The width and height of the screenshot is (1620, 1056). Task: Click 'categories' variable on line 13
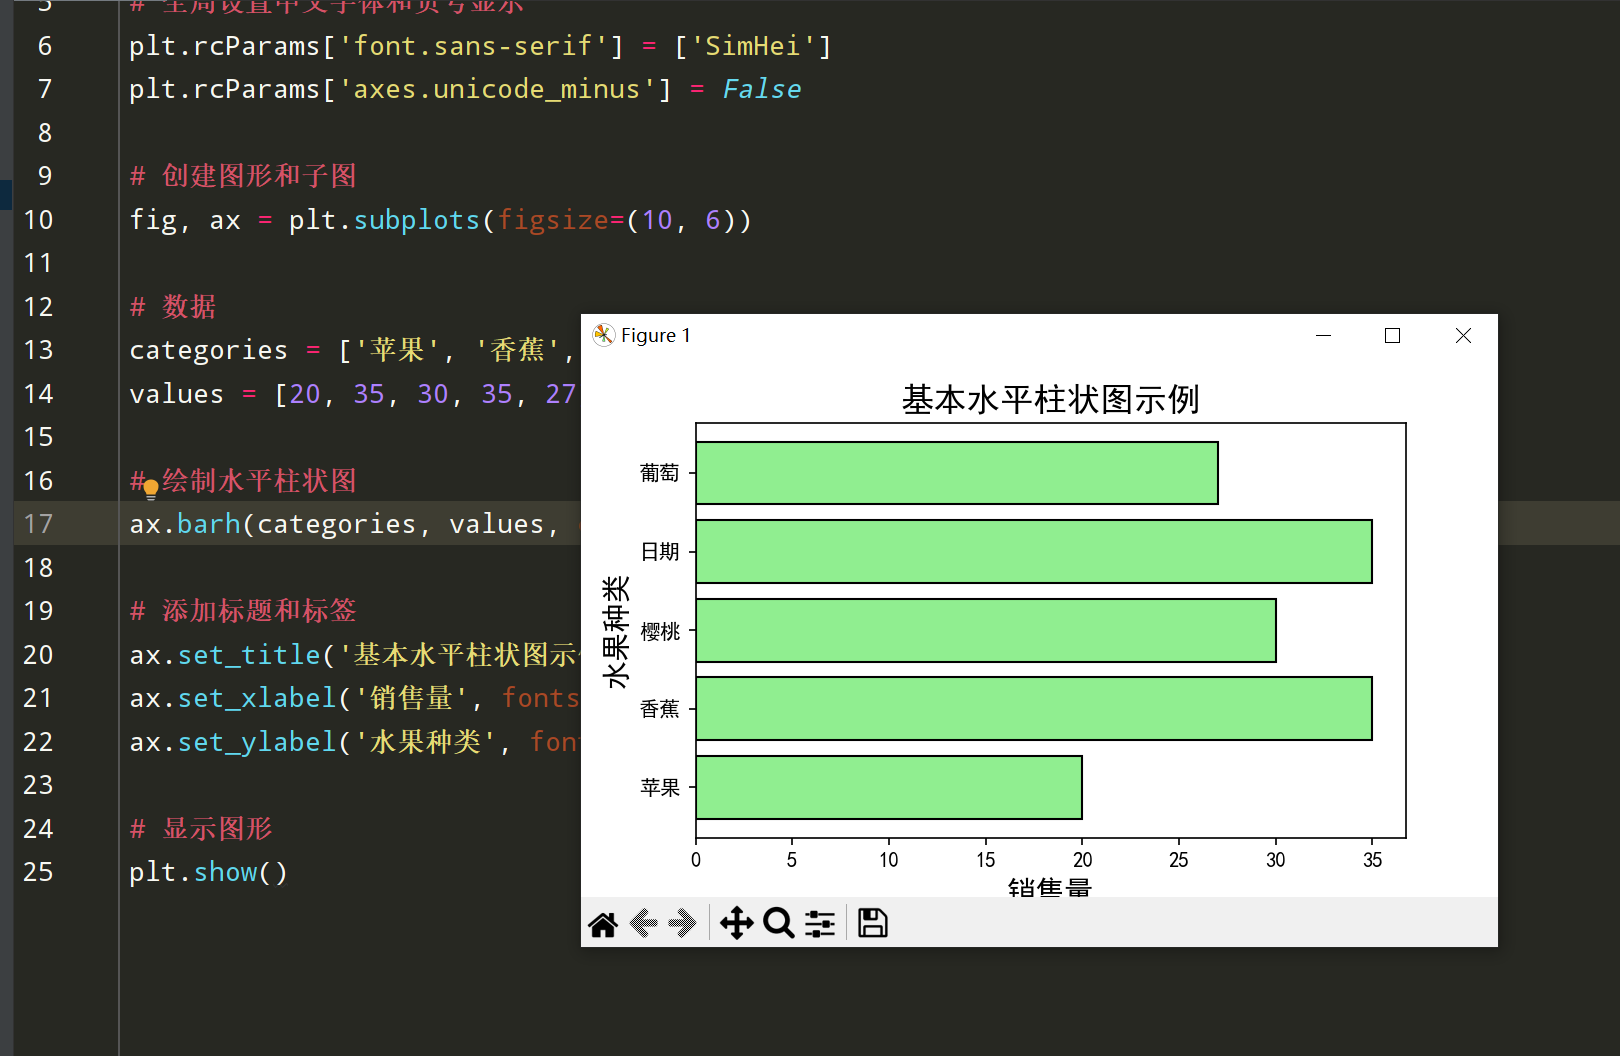208,350
